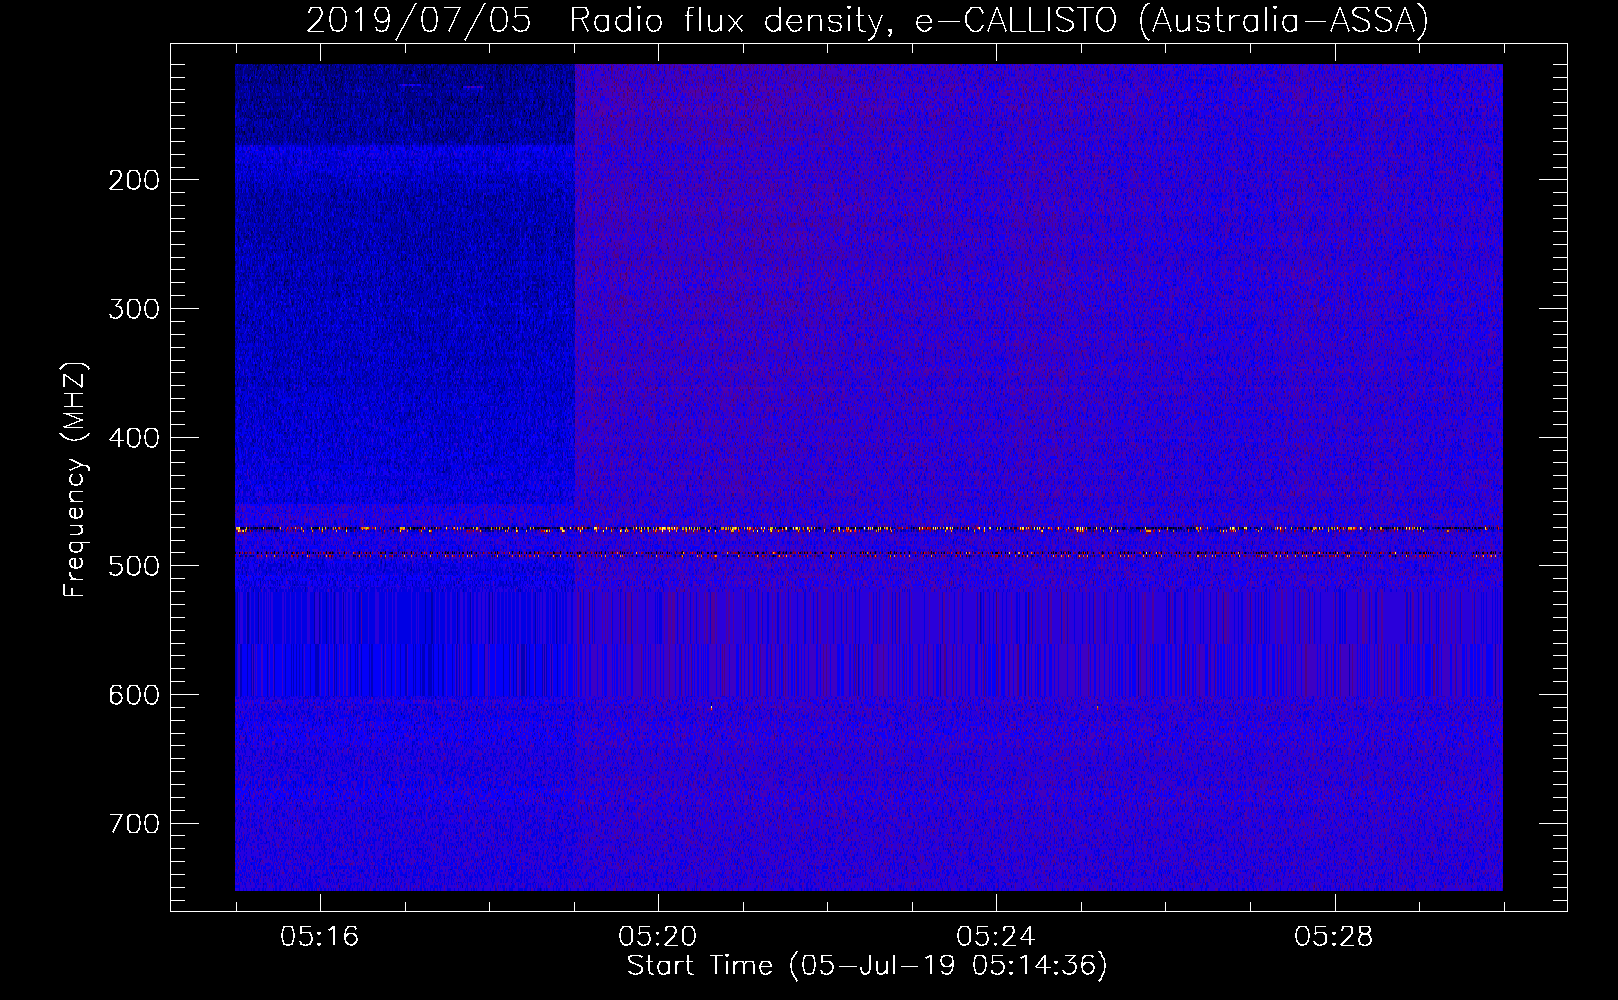Click the plot title "Radio flux density, e-CALLISTO (Australia-ASSA)"
Screen dimensions: 1618x1000
point(998,20)
